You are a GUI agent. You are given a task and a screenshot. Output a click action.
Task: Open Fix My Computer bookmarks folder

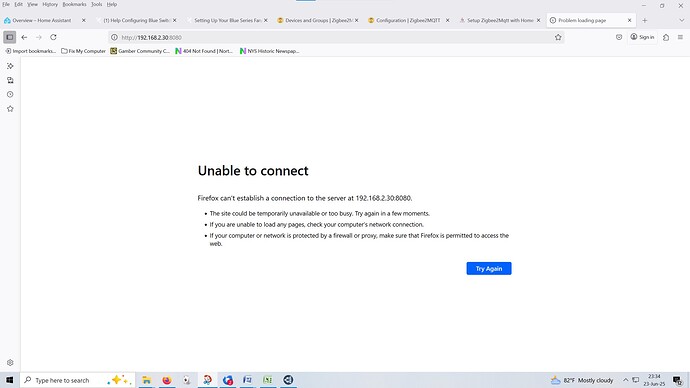coord(84,51)
